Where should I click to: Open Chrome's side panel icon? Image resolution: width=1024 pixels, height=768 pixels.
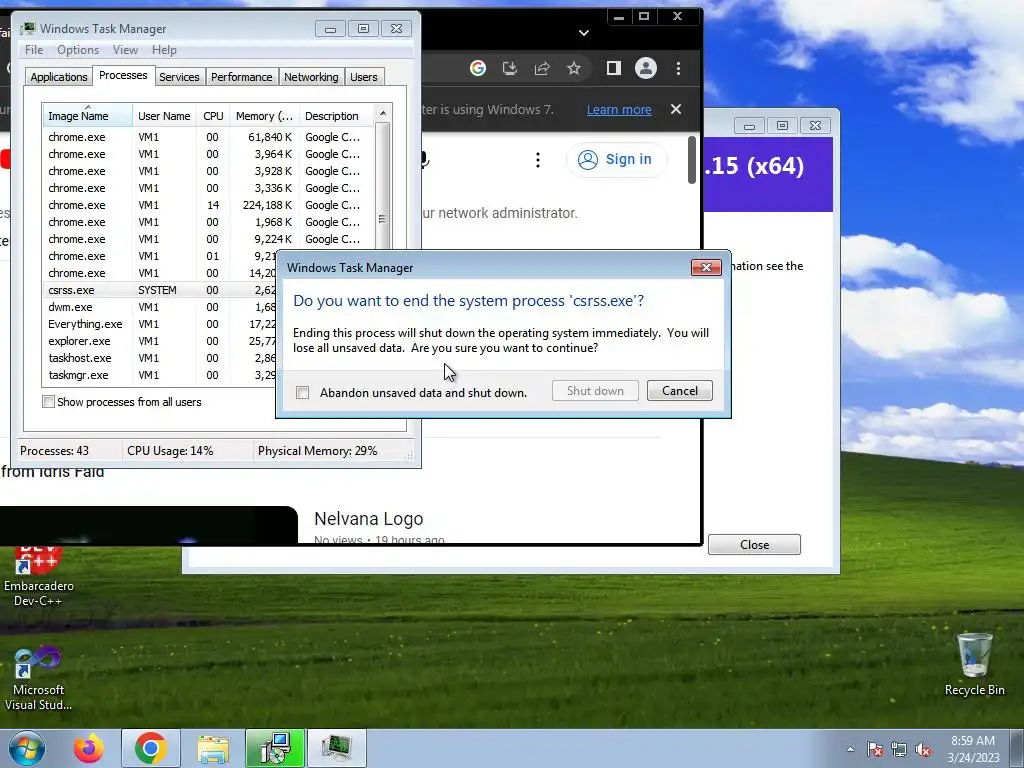[x=613, y=68]
